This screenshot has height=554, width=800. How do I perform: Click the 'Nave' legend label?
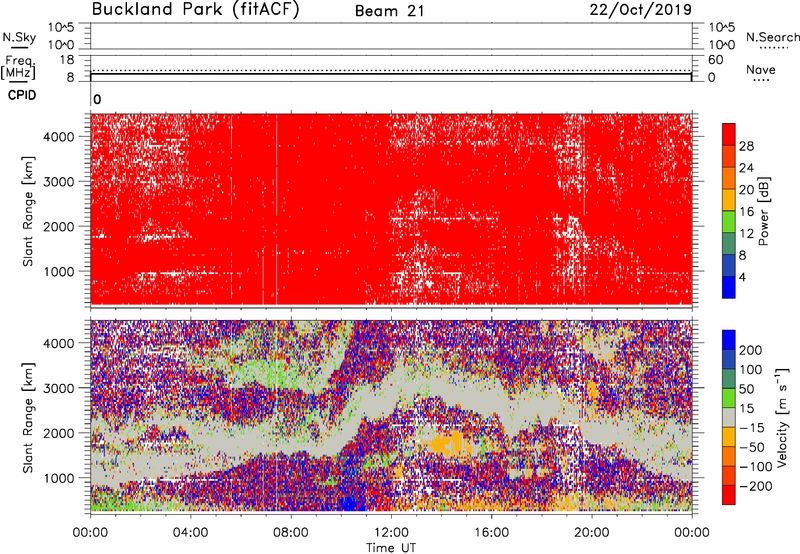[761, 69]
